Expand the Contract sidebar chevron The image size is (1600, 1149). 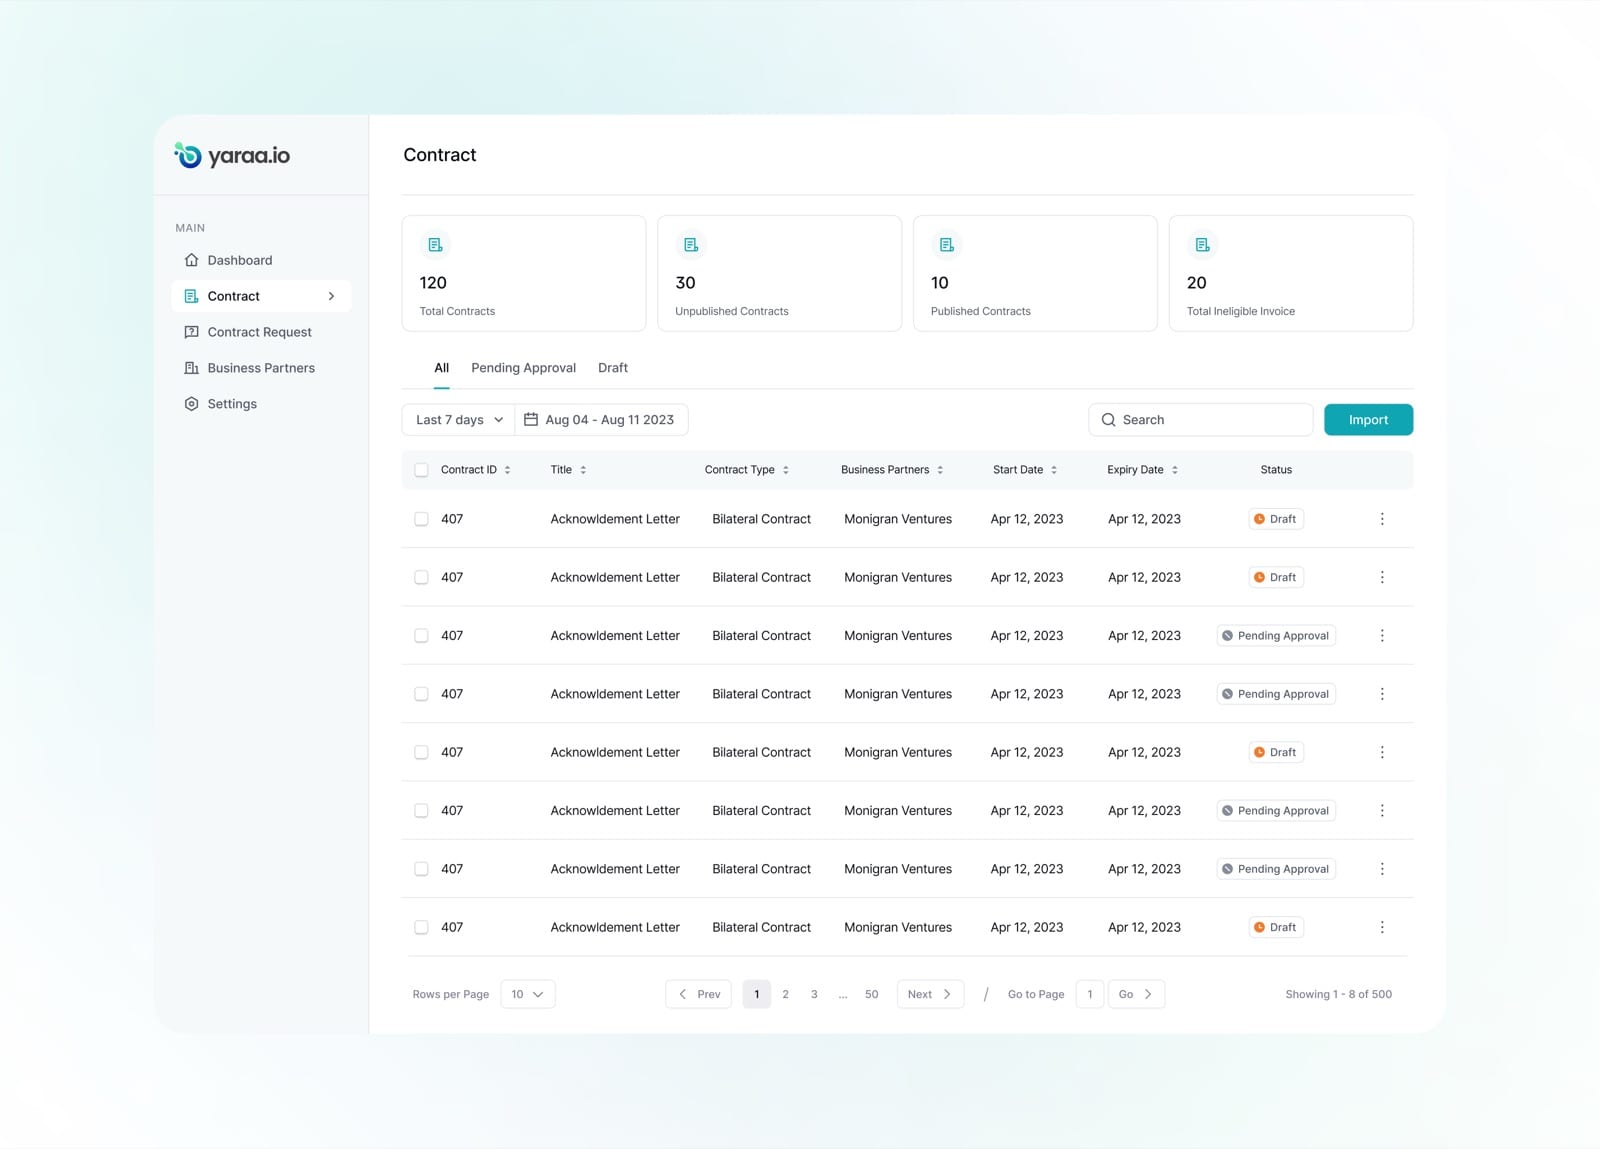coord(331,296)
